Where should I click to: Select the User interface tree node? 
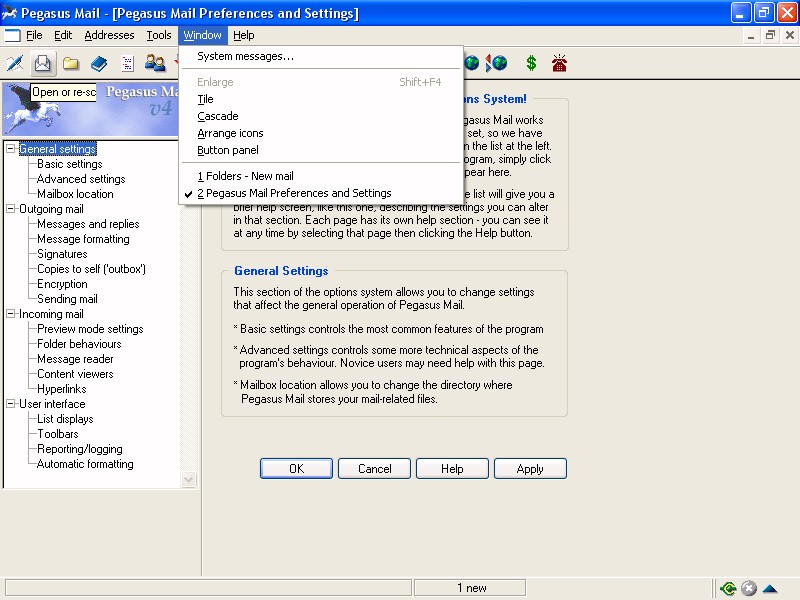52,404
